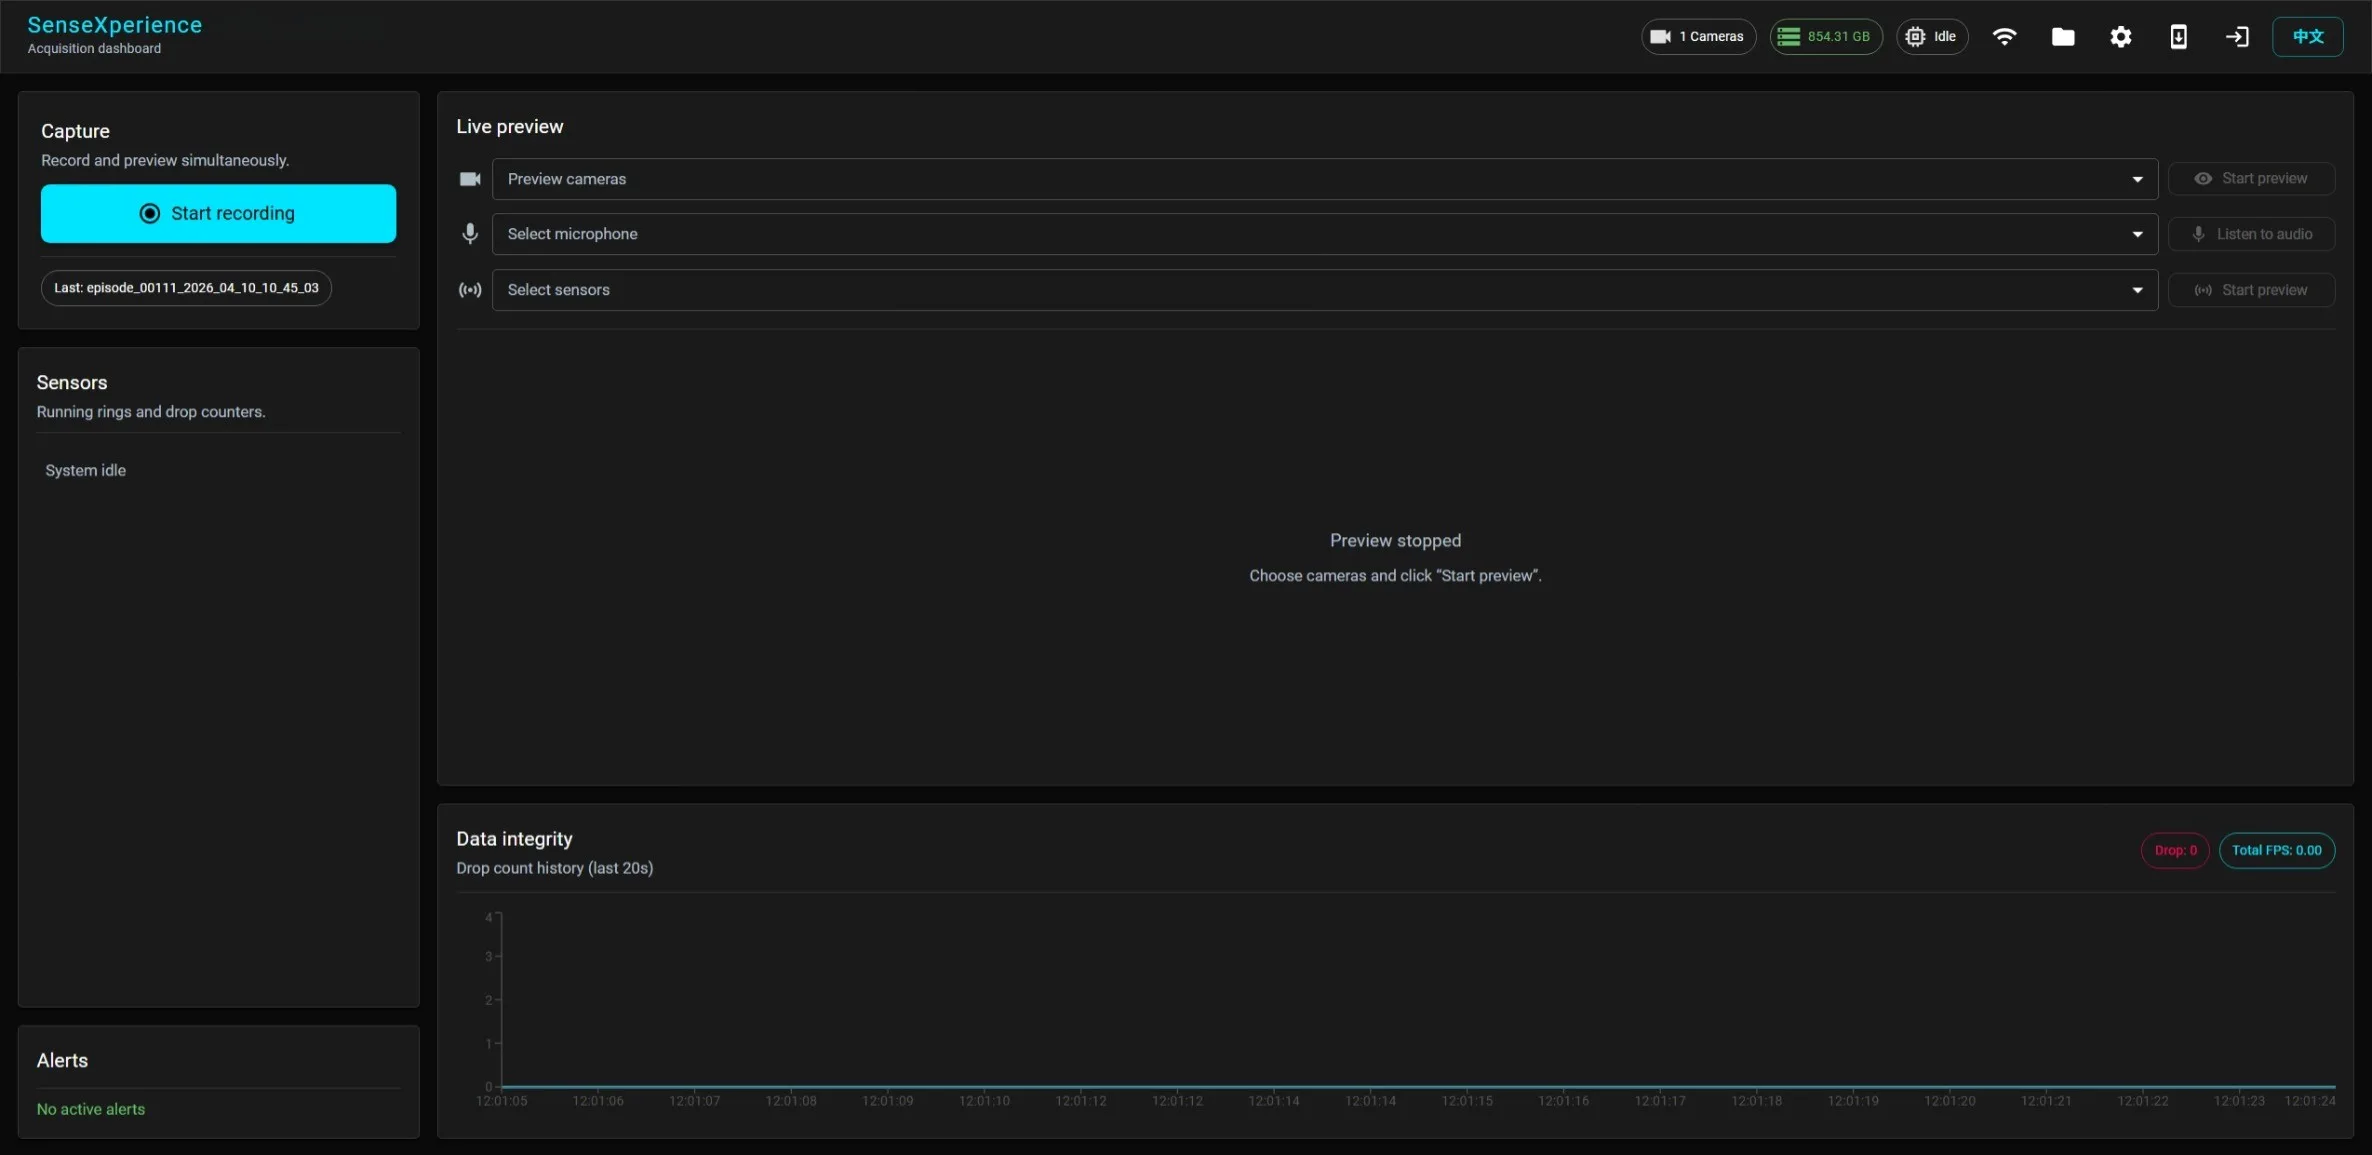The image size is (2372, 1155).
Task: Click the microphone icon beside Select microphone
Action: [470, 234]
